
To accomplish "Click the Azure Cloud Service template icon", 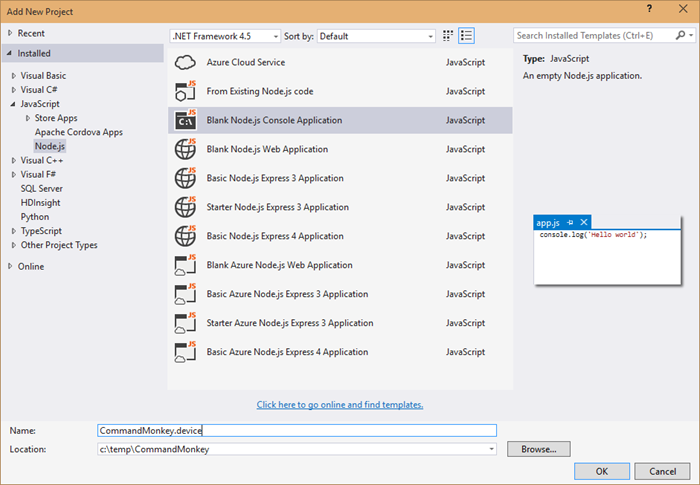I will pos(185,62).
